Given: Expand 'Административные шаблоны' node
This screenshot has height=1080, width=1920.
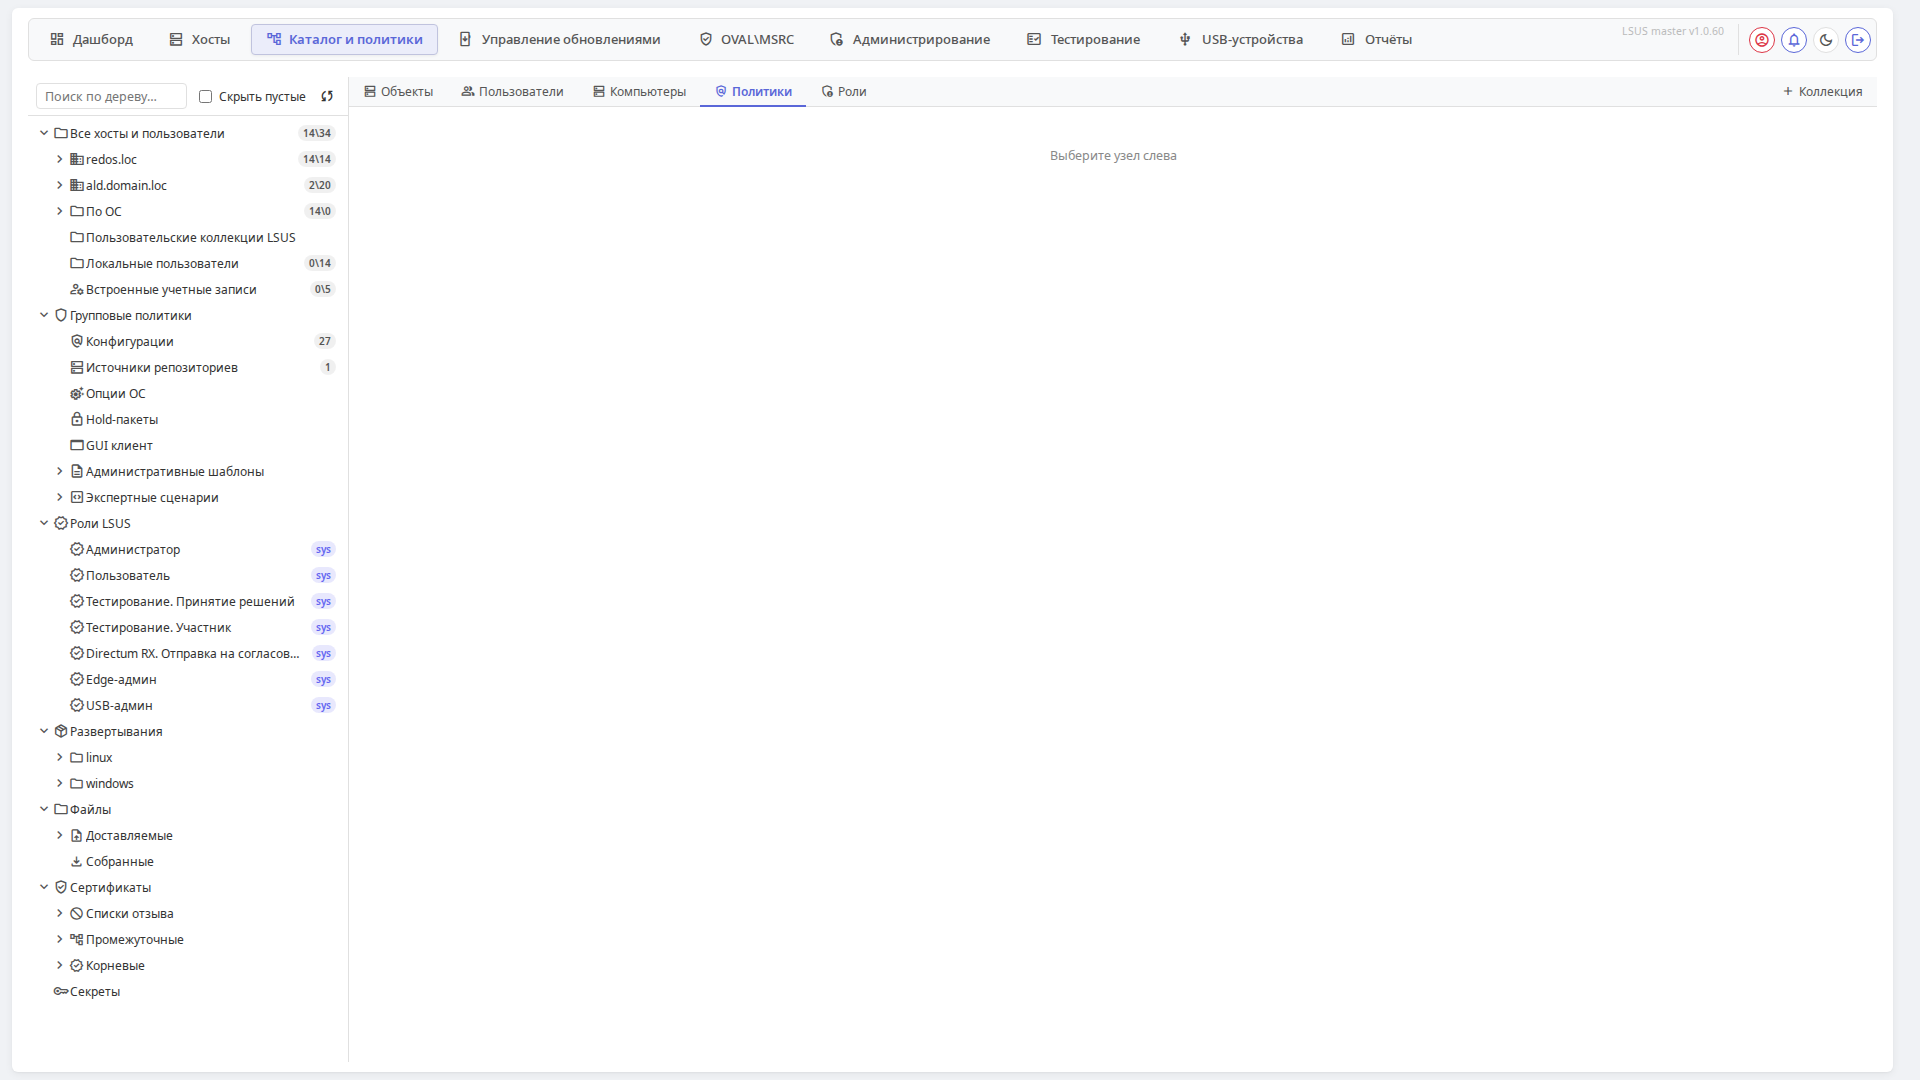Looking at the screenshot, I should pyautogui.click(x=60, y=471).
